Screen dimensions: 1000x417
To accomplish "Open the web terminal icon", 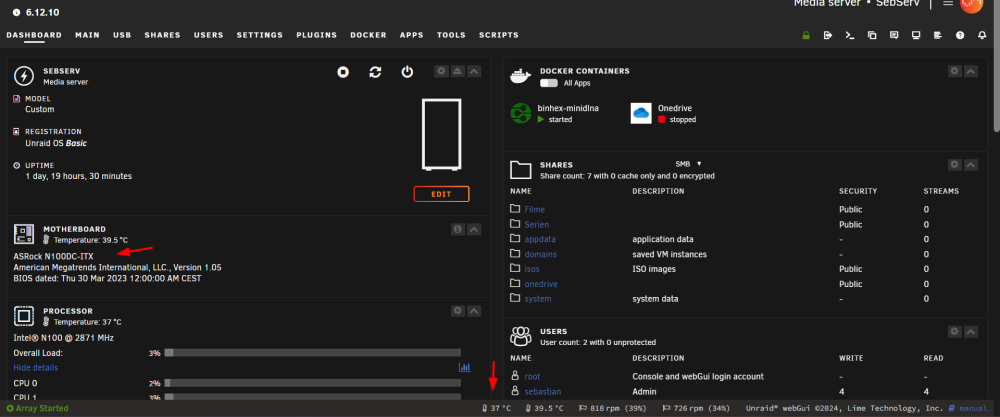I will [x=849, y=35].
